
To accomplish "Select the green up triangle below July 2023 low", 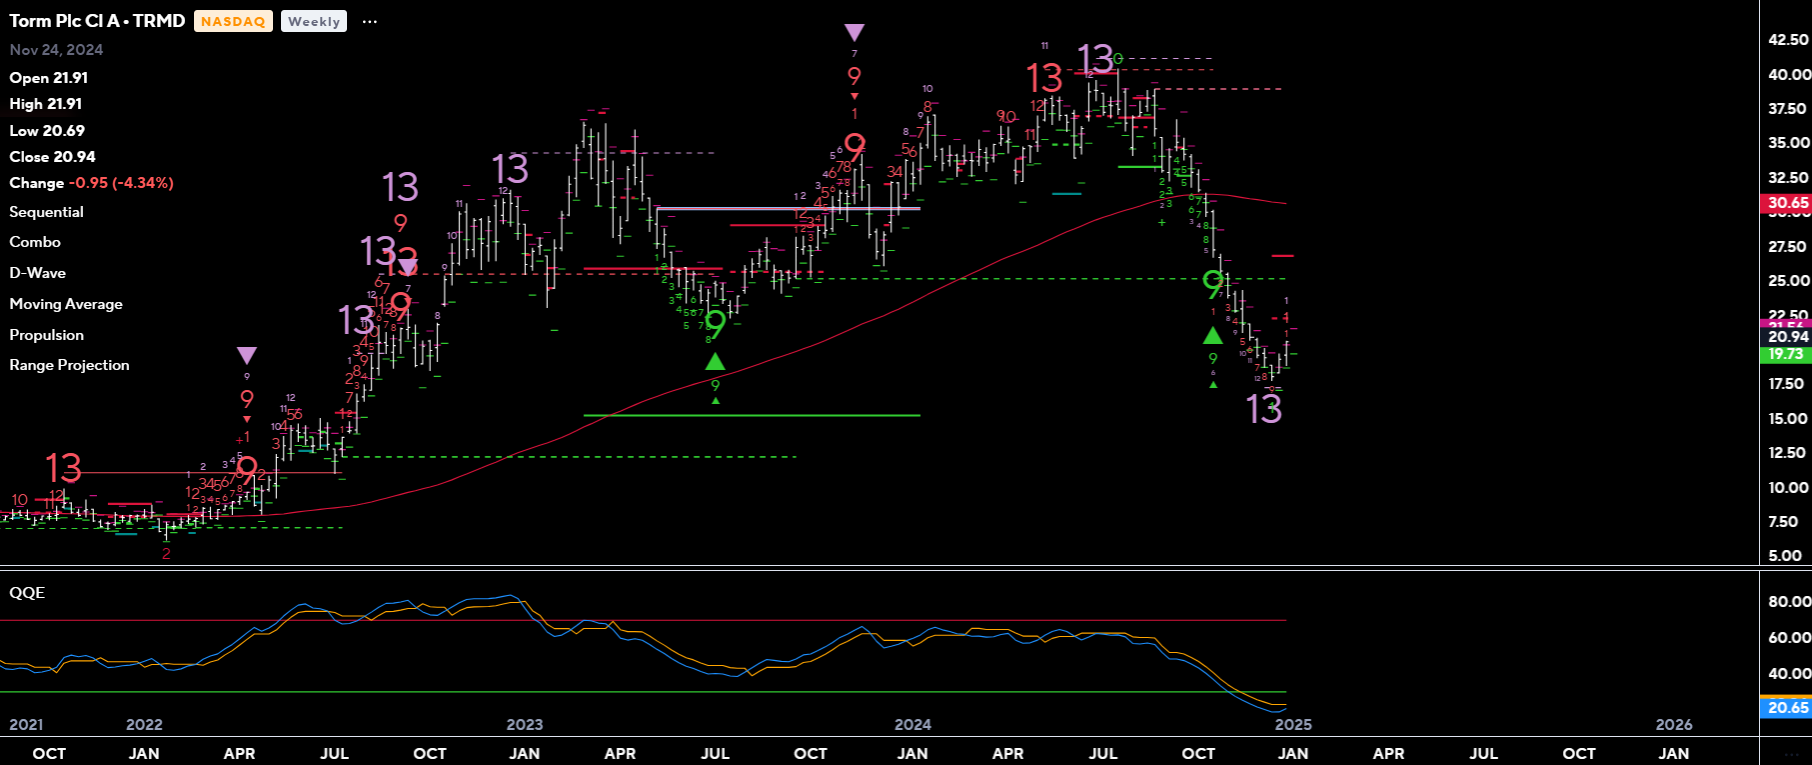I will click(715, 362).
